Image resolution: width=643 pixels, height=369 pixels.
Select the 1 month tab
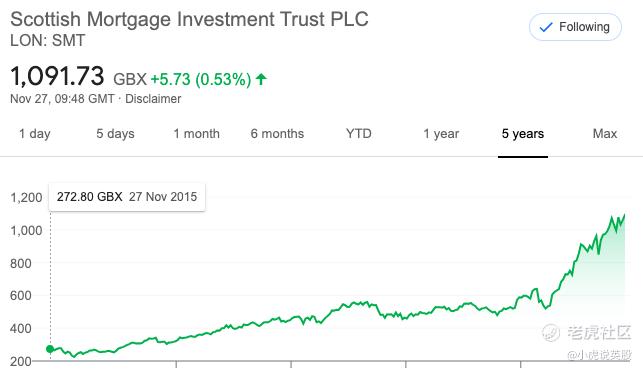(196, 134)
